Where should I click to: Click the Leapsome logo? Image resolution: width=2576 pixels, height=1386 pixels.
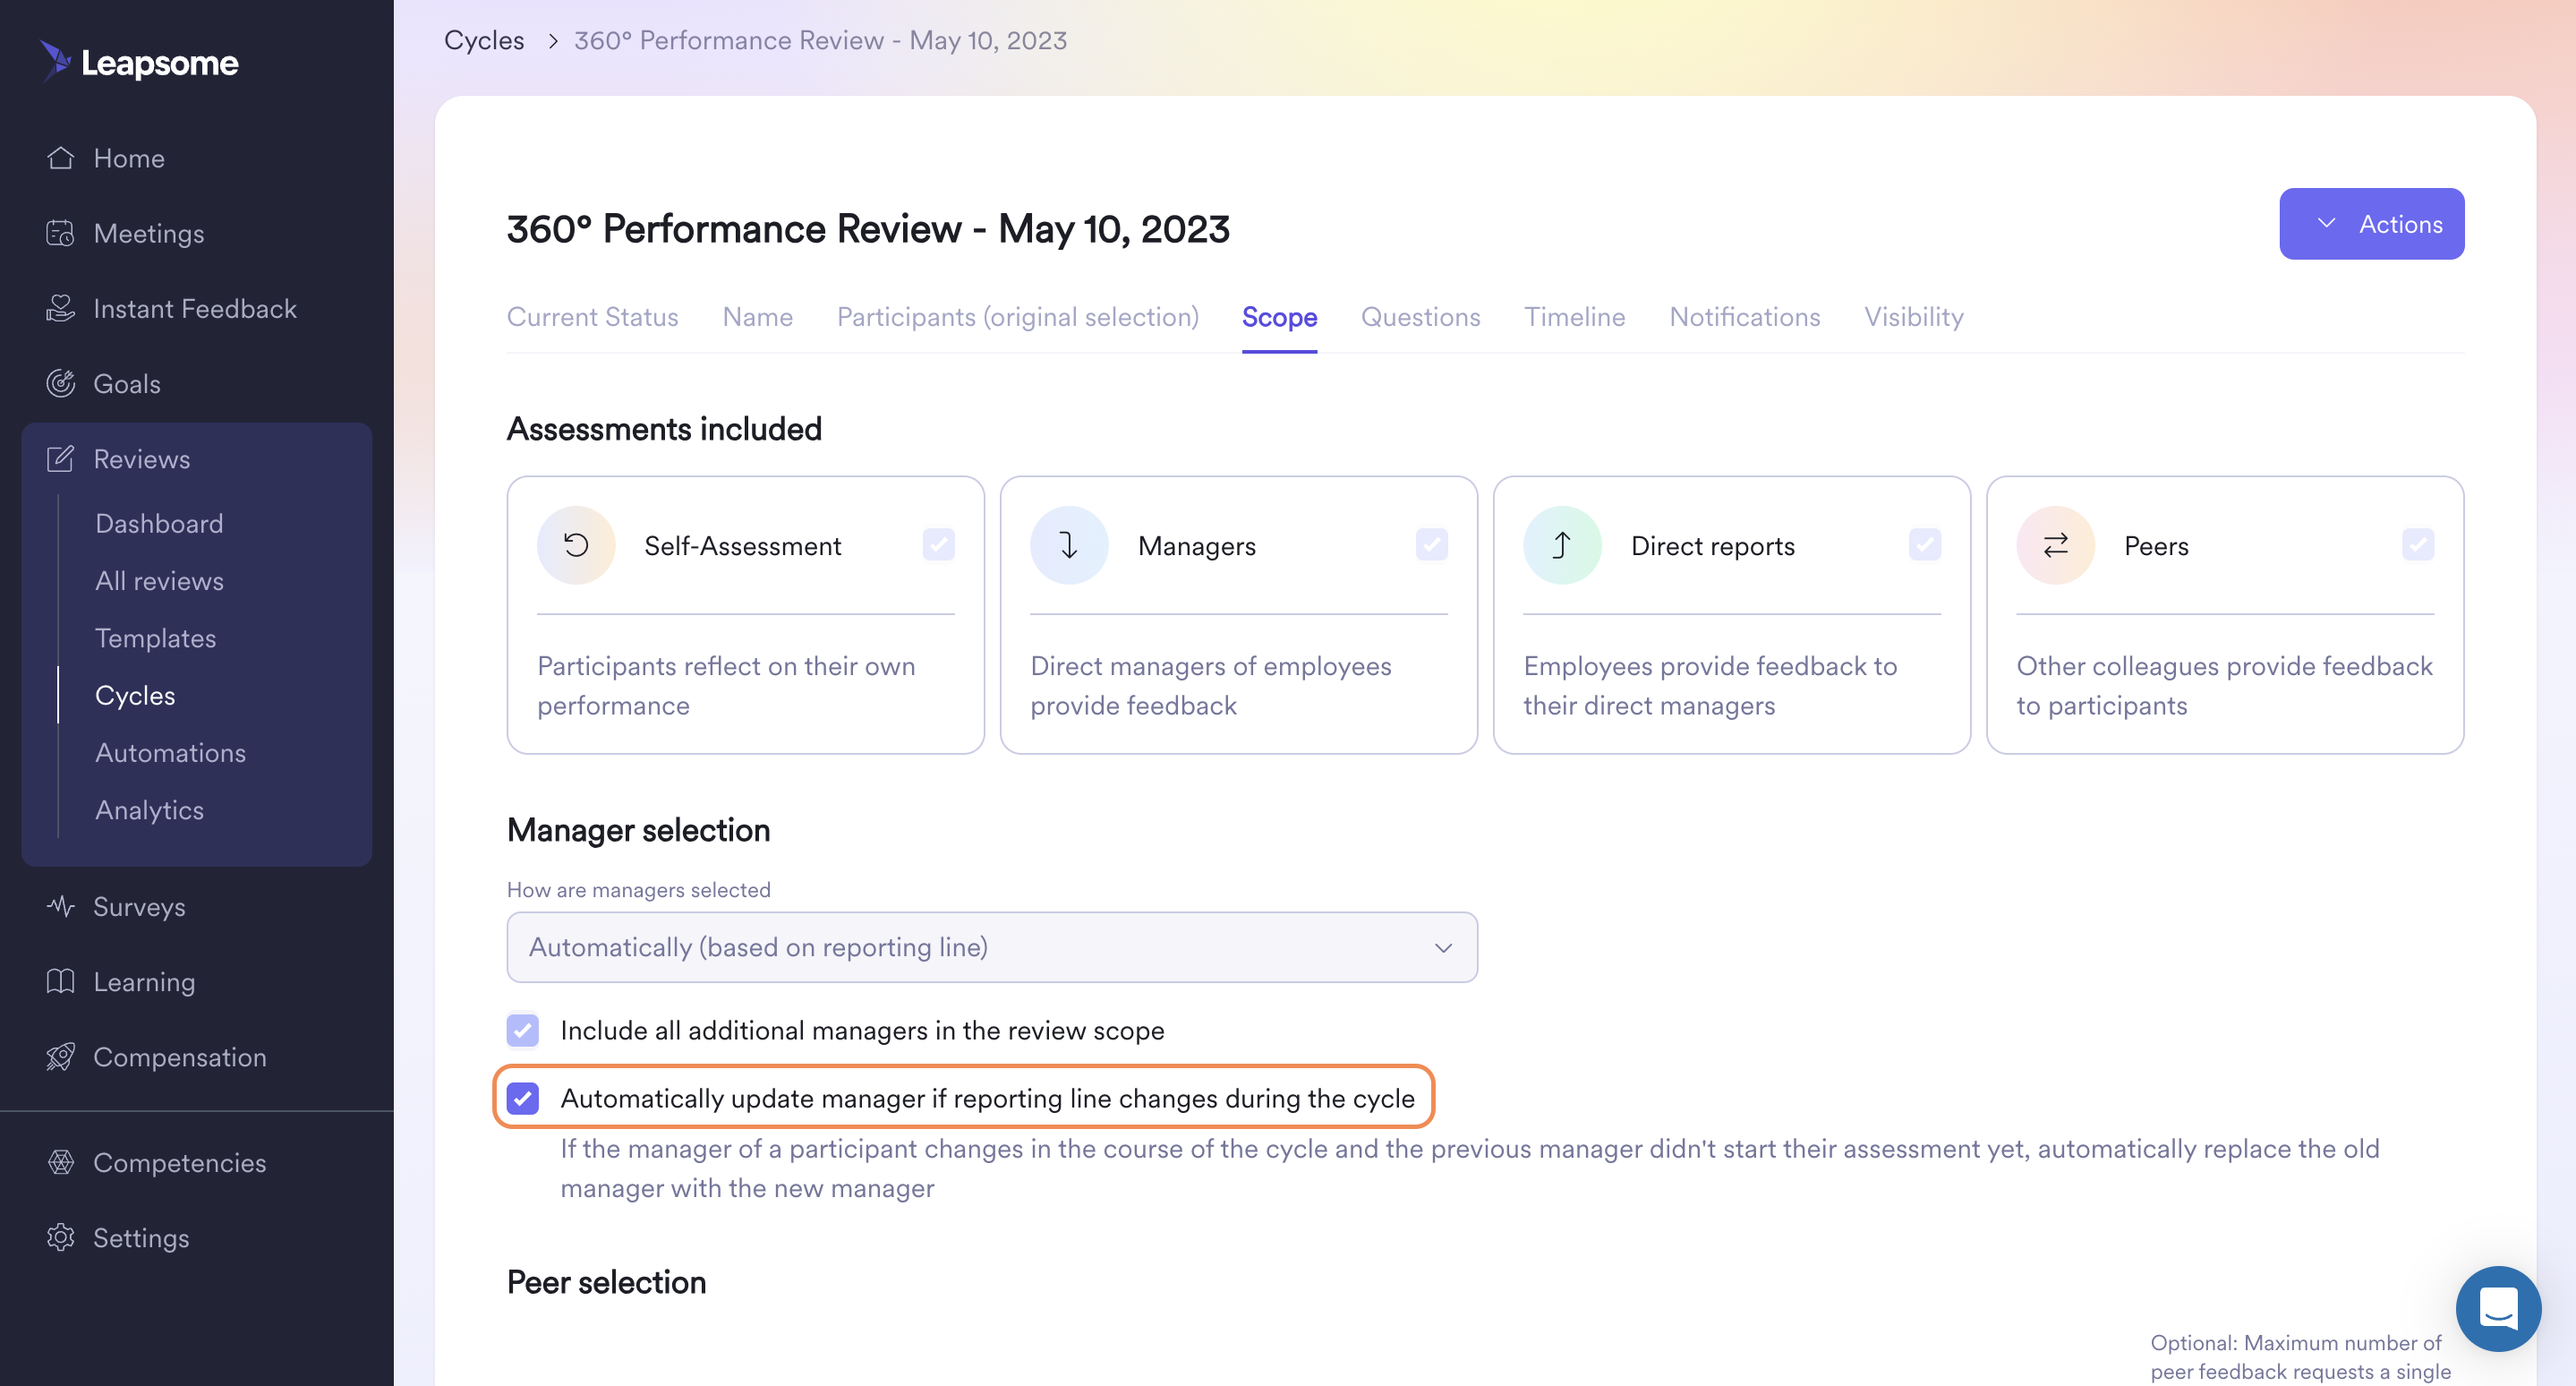coord(139,62)
